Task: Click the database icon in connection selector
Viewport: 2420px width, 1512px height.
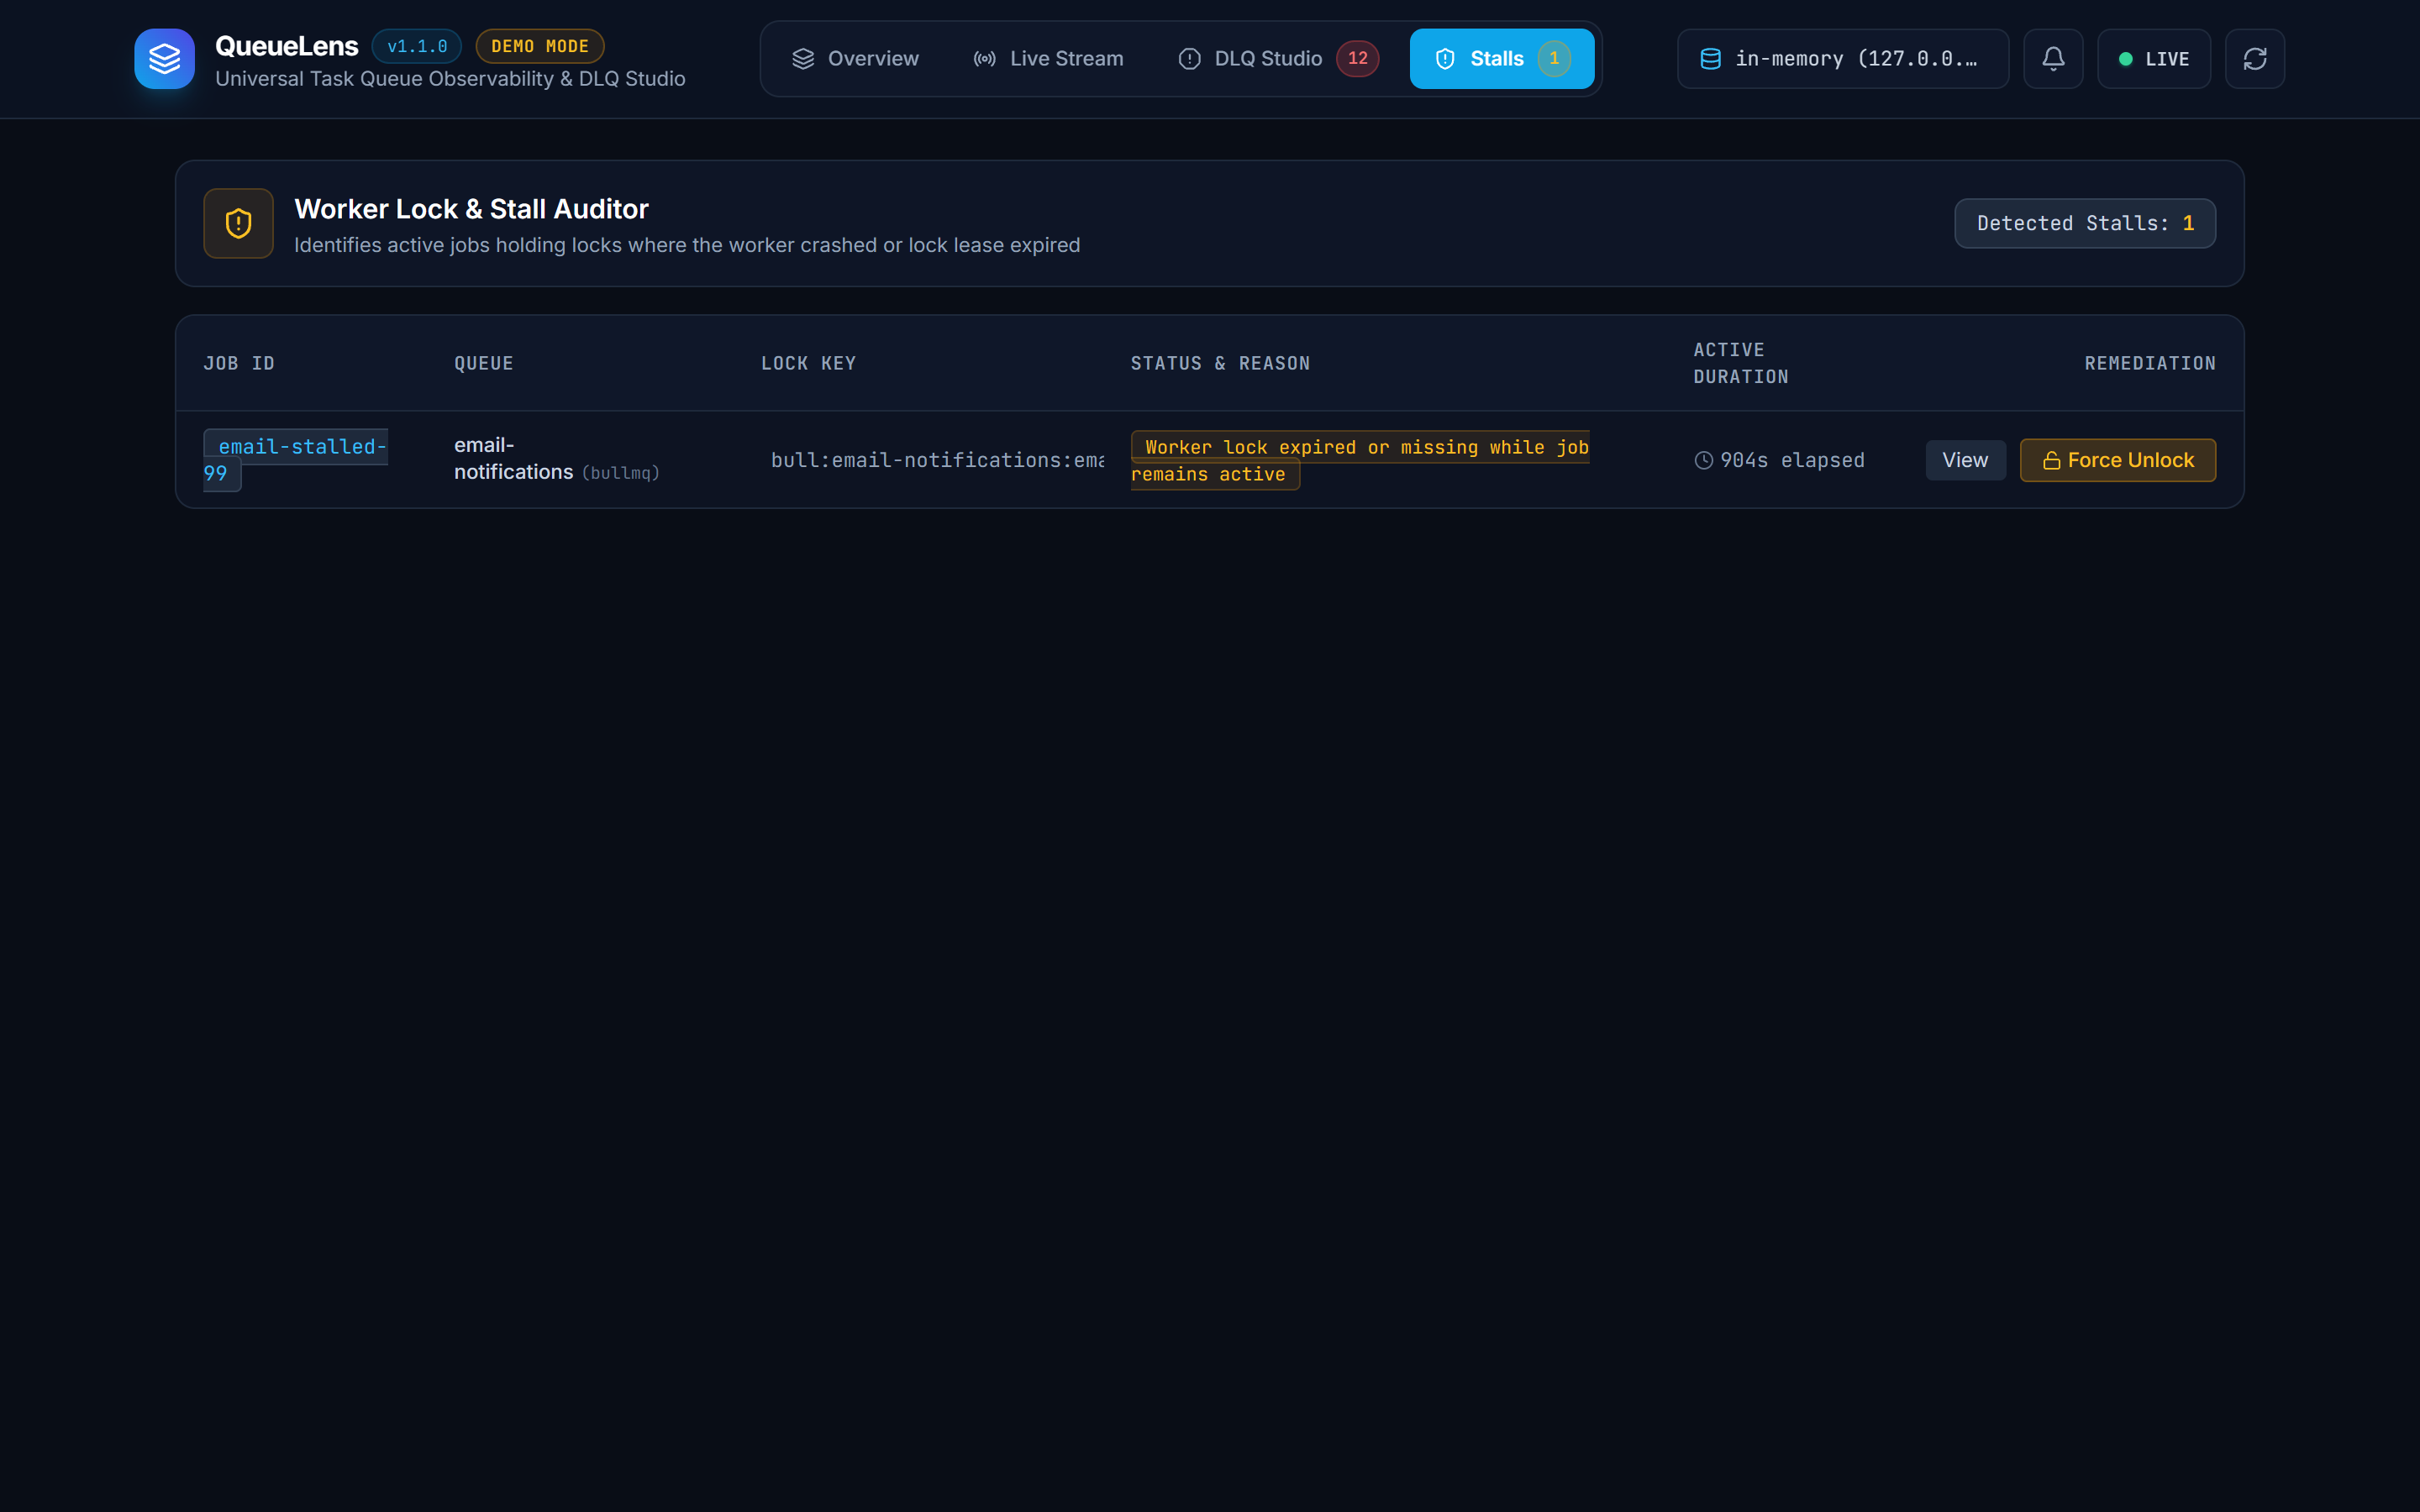Action: [1711, 59]
